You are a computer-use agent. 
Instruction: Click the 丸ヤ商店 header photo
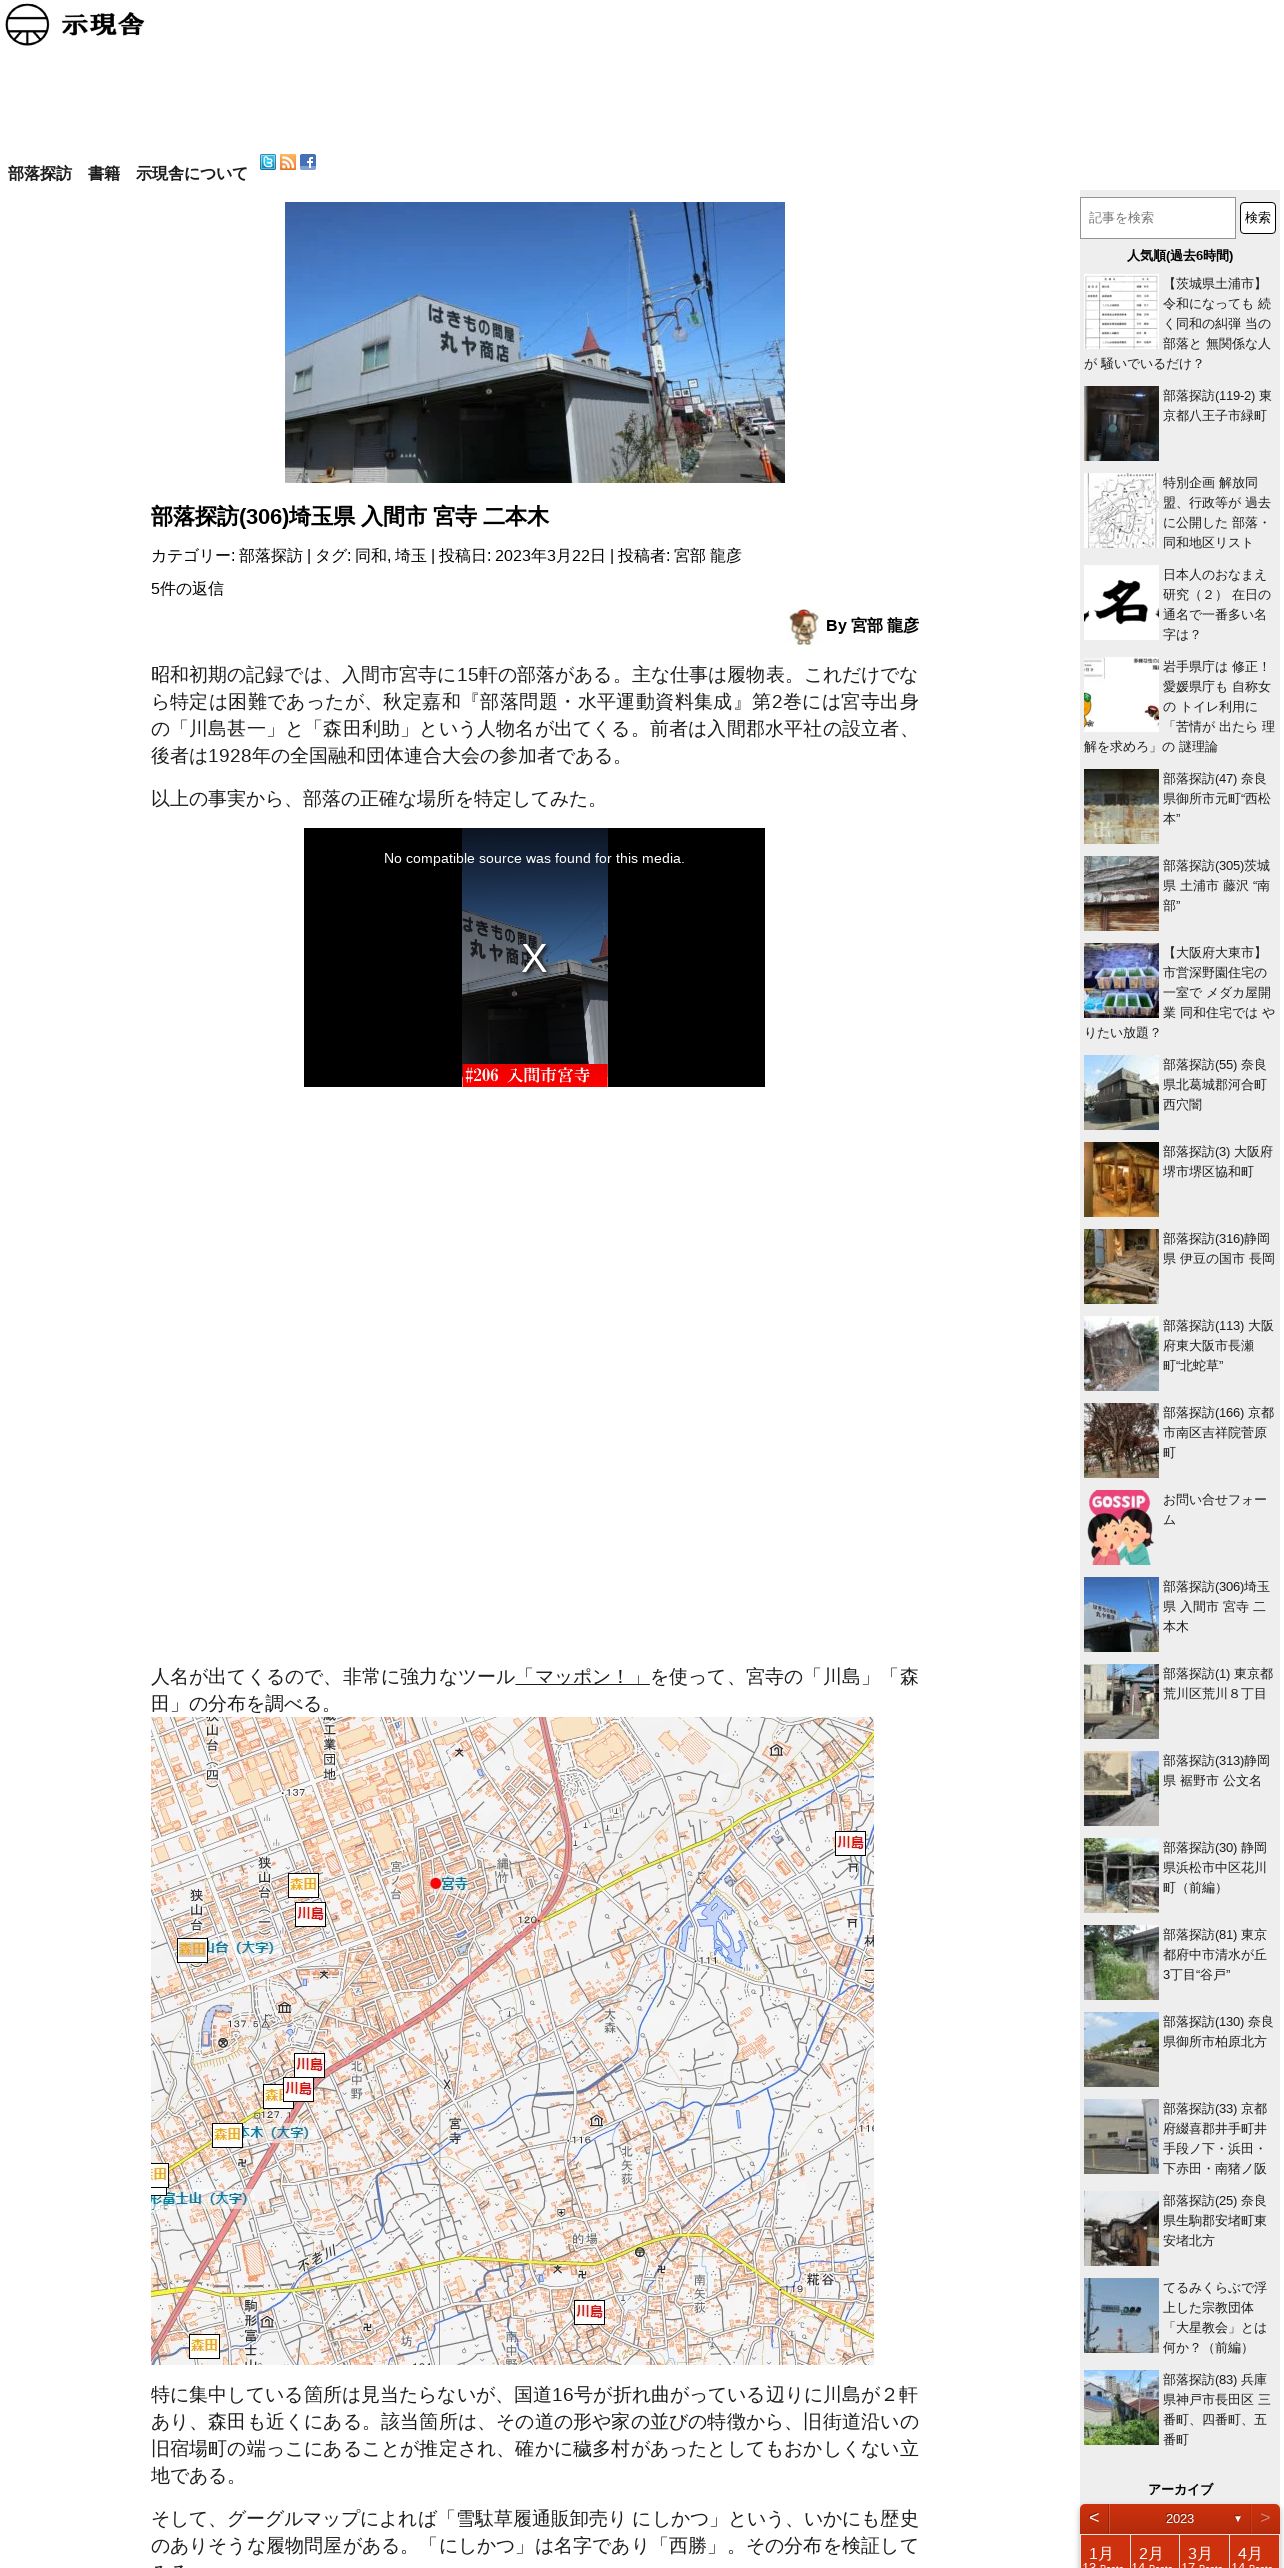point(535,342)
